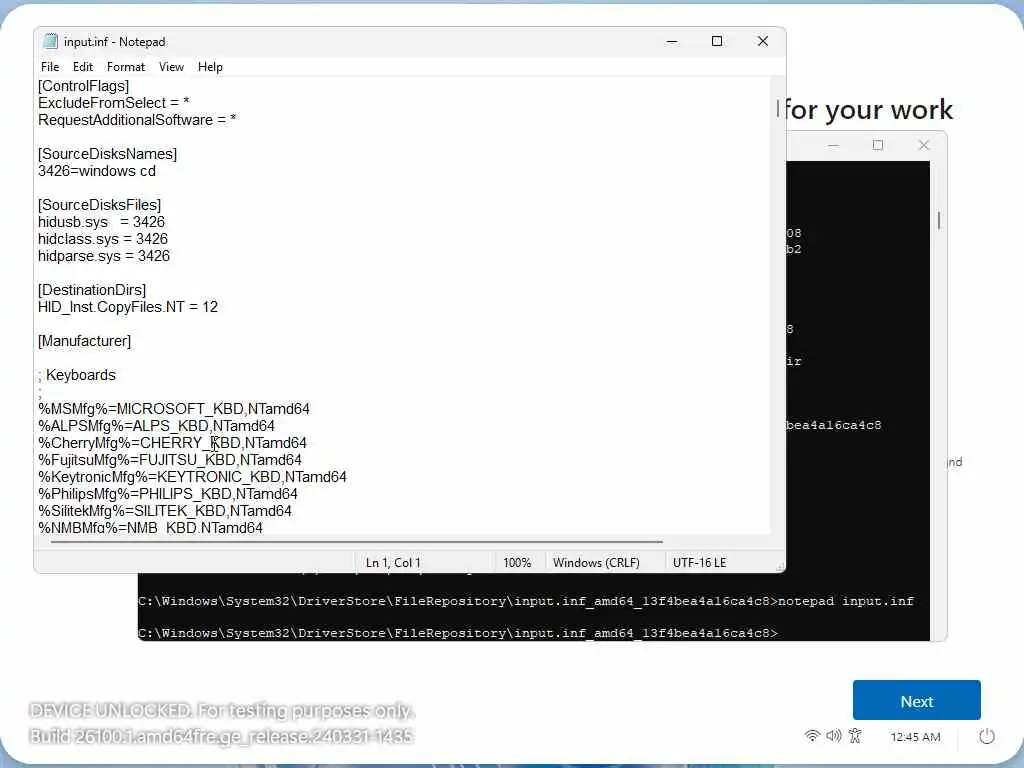Click the hidparse.sys = 3426 line
The height and width of the screenshot is (768, 1024).
[104, 256]
